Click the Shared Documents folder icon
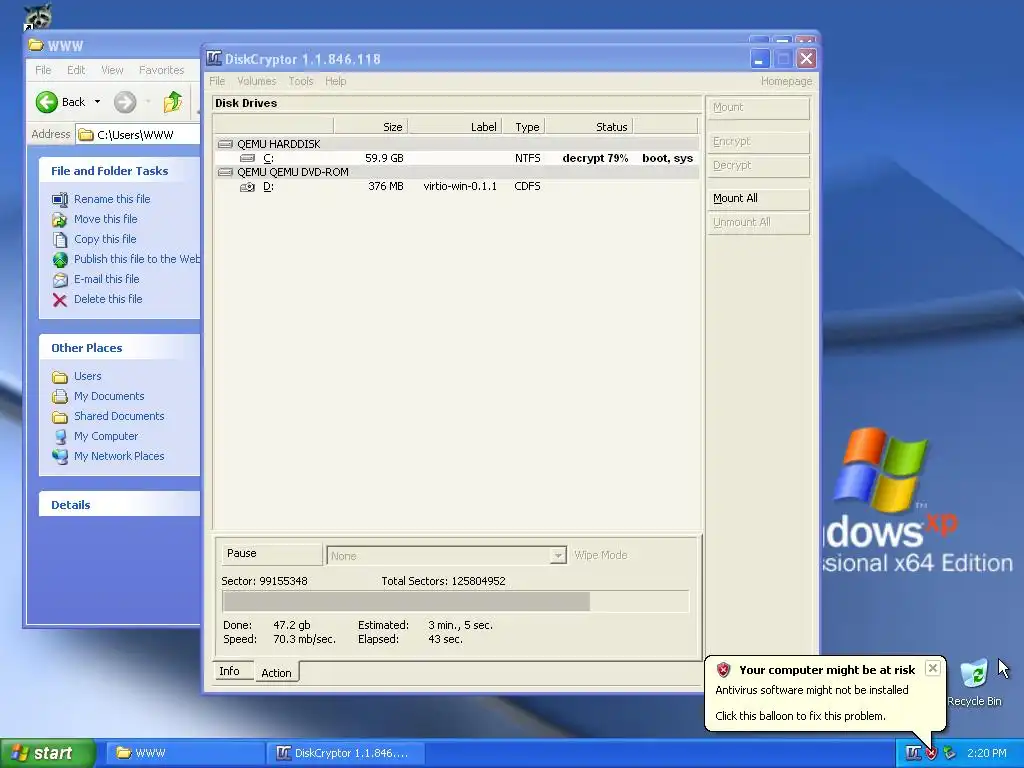The image size is (1024, 768). tap(60, 417)
